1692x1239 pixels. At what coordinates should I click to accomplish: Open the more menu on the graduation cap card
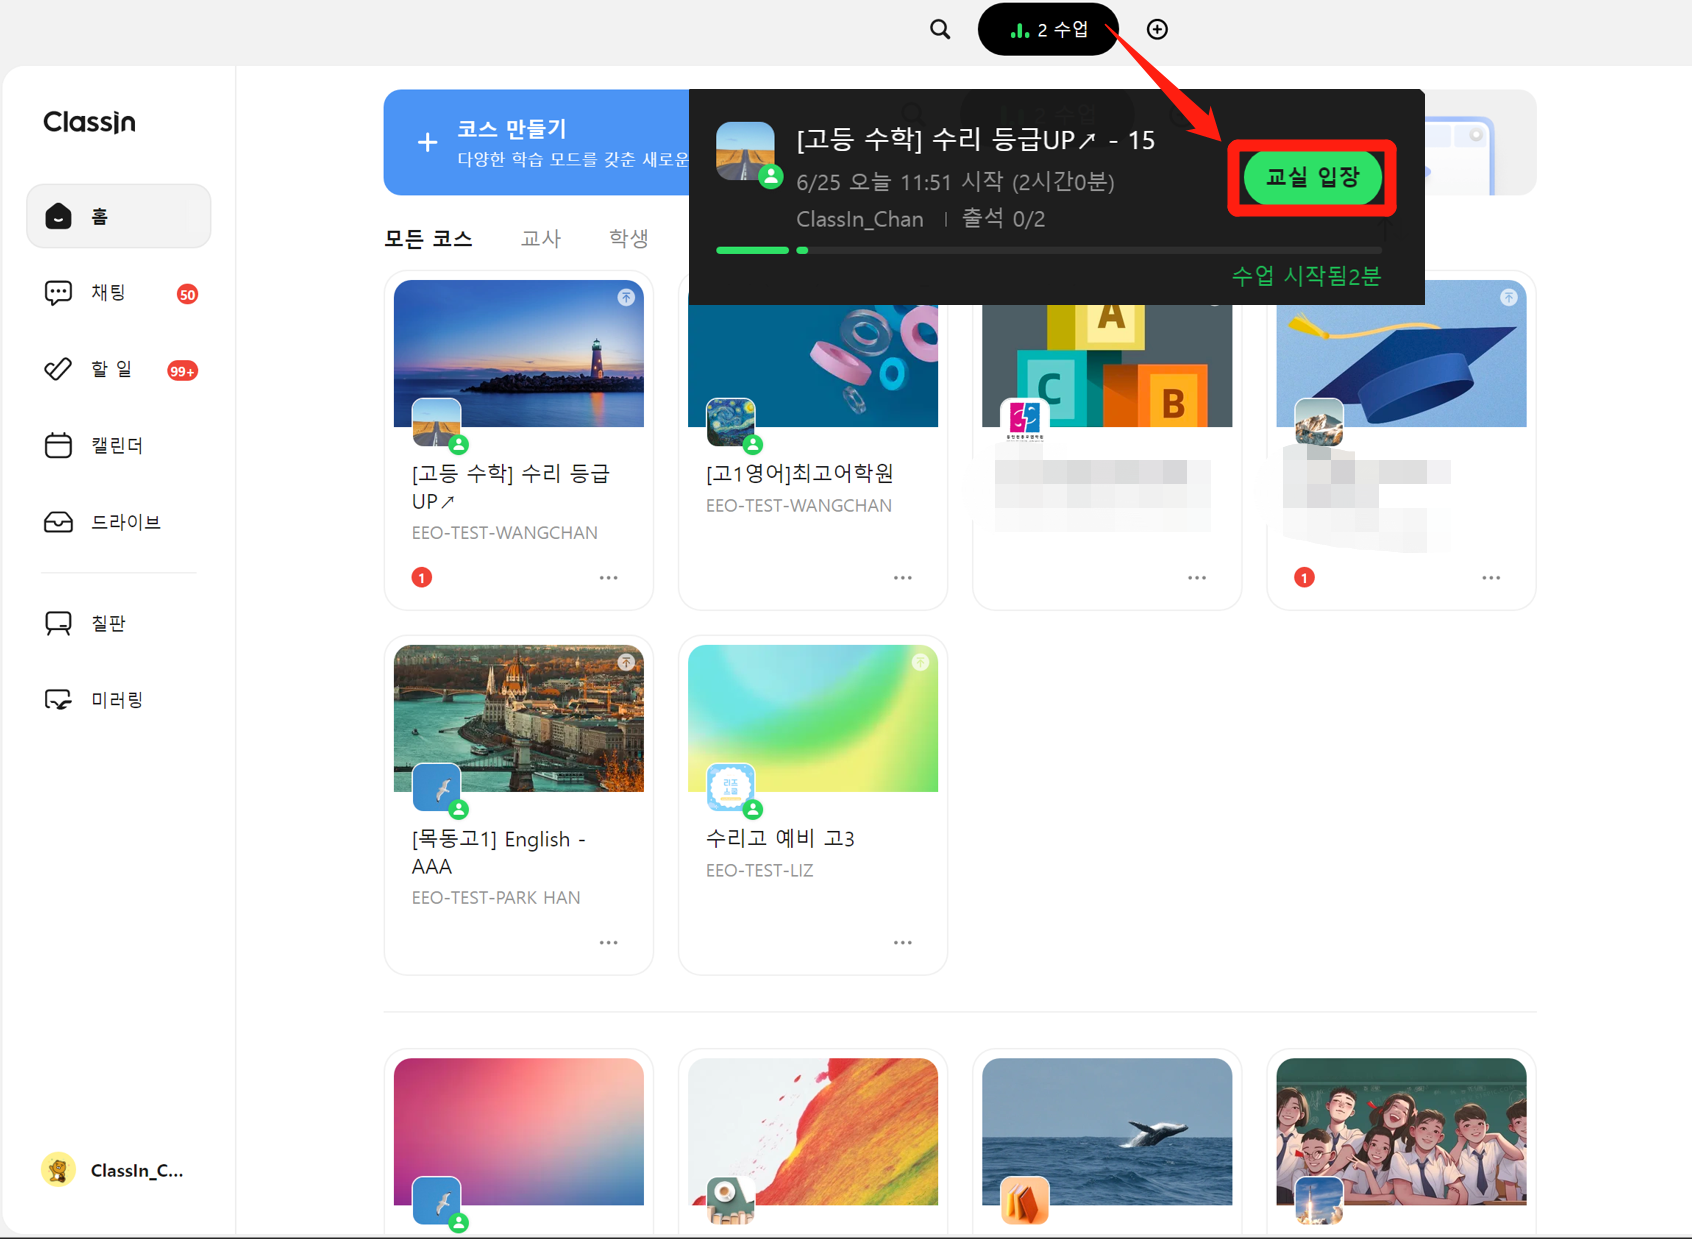(x=1490, y=578)
